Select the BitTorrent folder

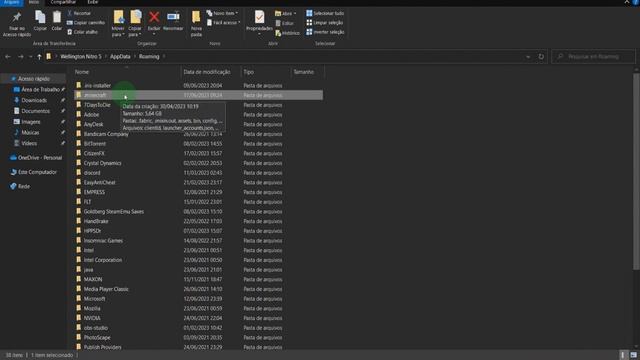tap(95, 144)
